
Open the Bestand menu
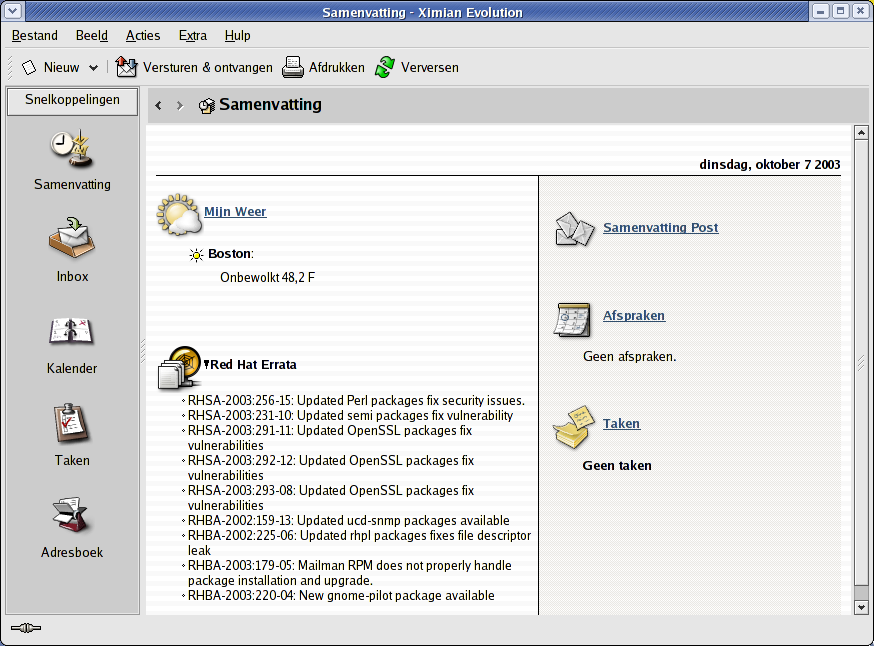[x=35, y=36]
